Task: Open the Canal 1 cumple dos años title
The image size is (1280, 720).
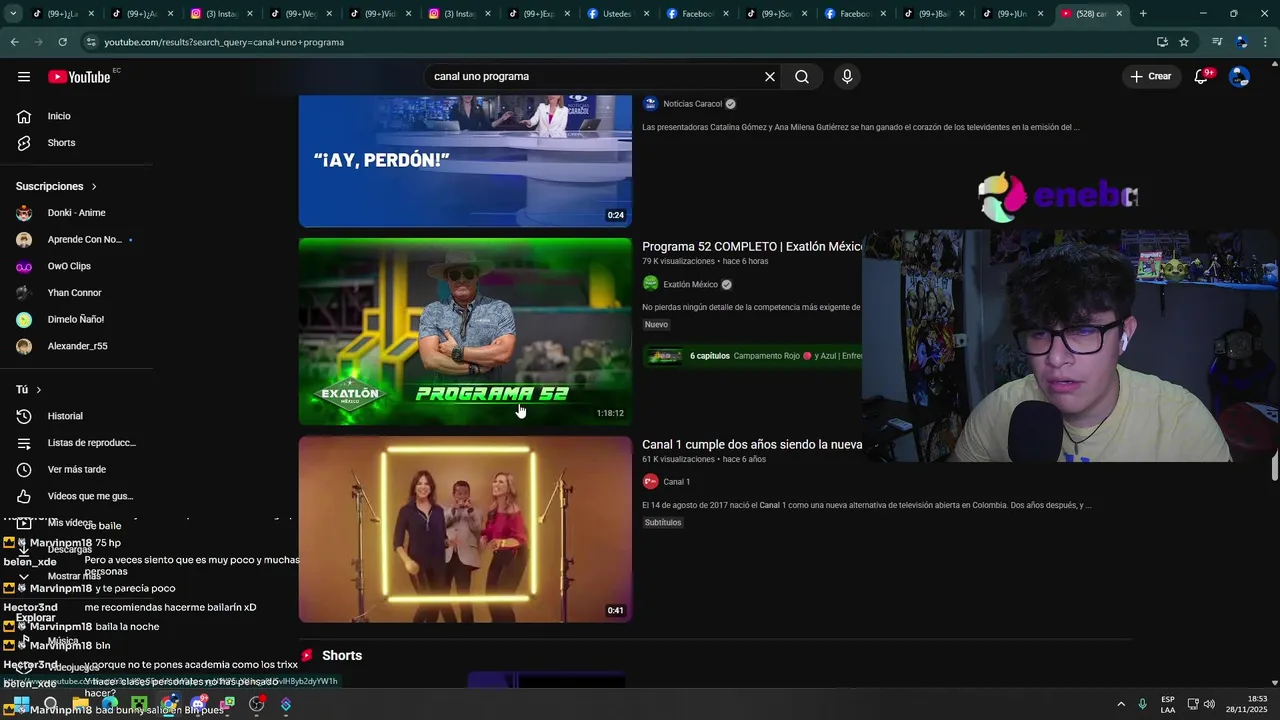Action: point(752,444)
